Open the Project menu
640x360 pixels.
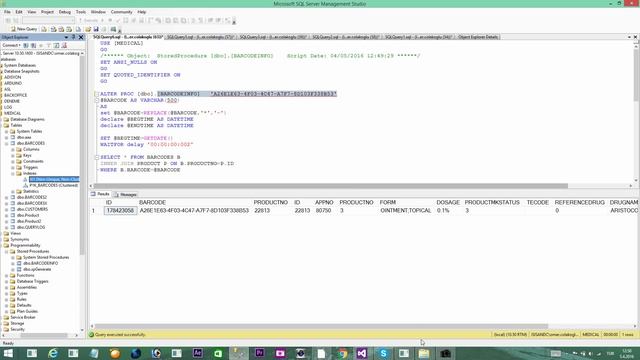[x=47, y=12]
